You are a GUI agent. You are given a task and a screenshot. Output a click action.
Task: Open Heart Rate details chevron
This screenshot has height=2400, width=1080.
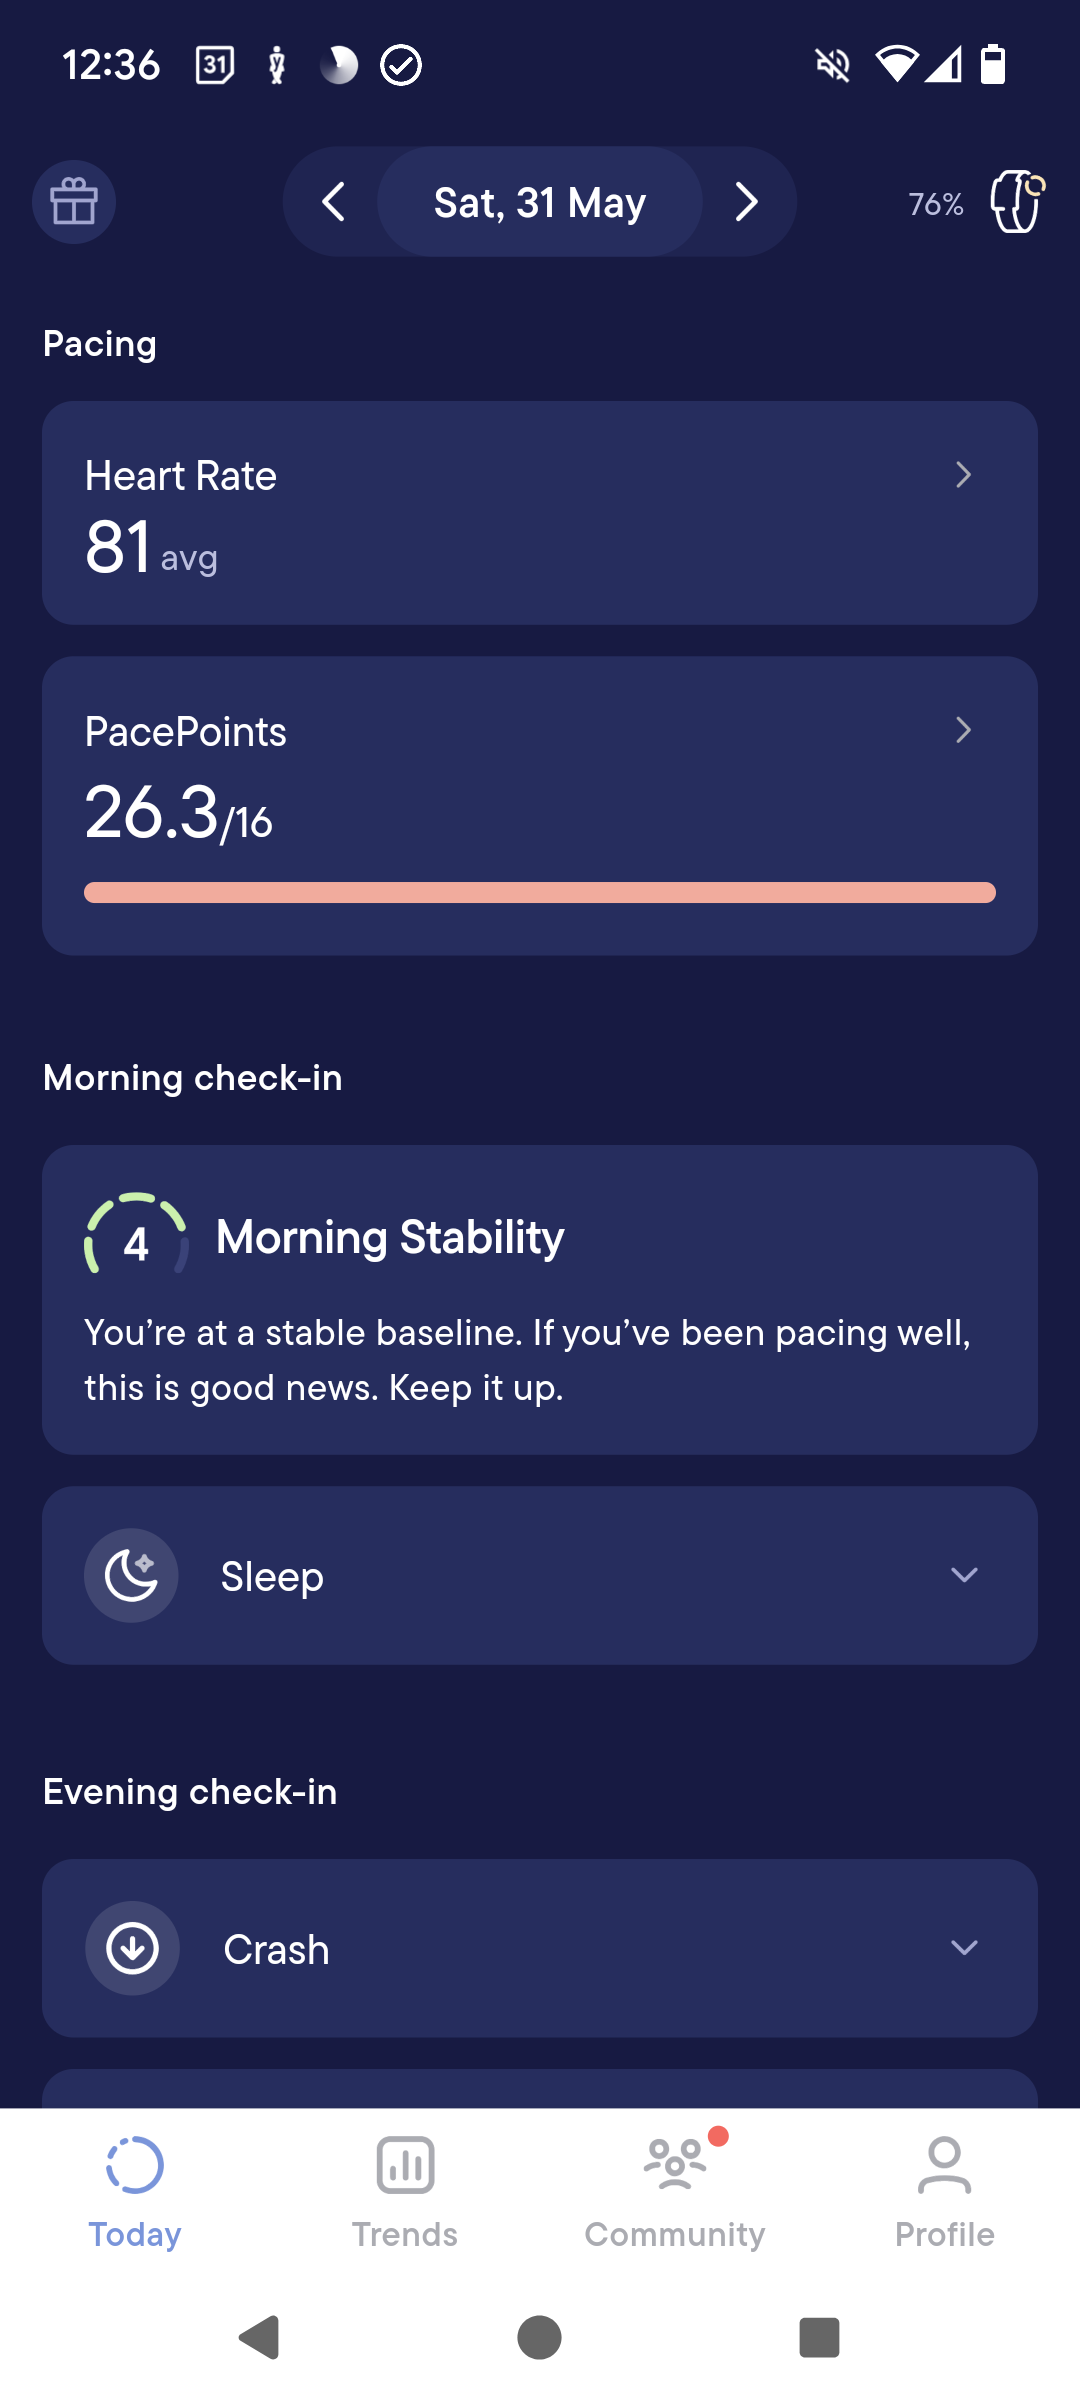tap(963, 475)
